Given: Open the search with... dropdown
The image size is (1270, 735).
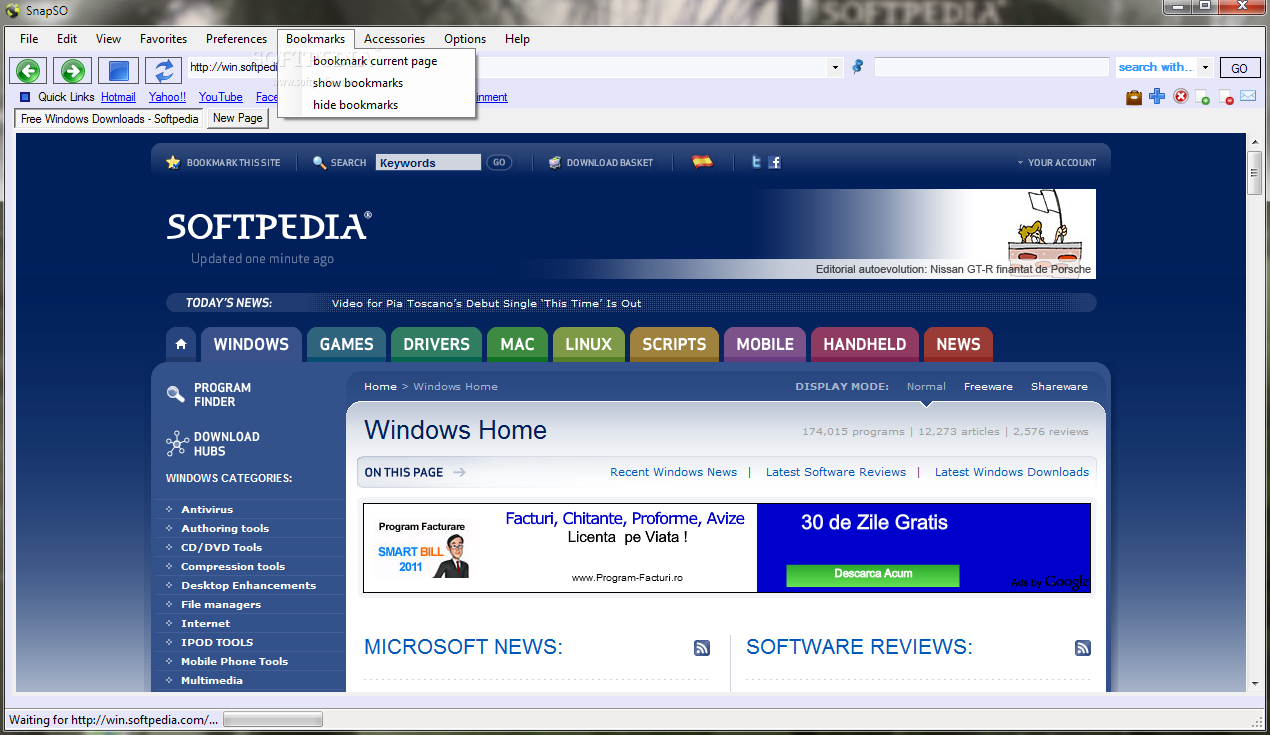Looking at the screenshot, I should (x=1205, y=68).
